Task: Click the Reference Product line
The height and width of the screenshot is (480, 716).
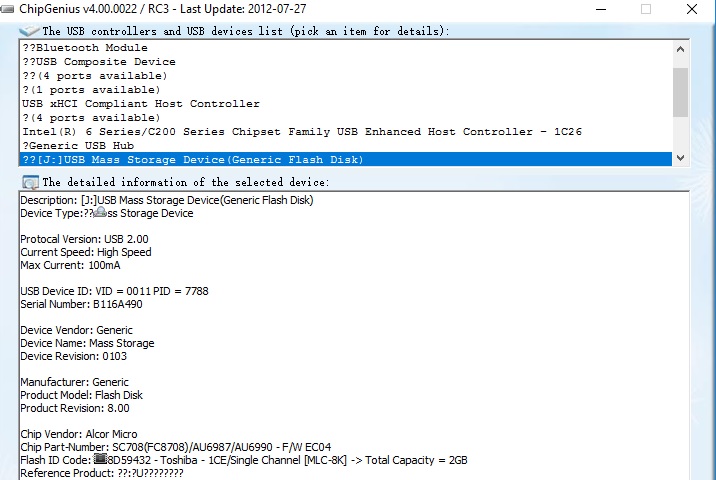Action: point(102,473)
